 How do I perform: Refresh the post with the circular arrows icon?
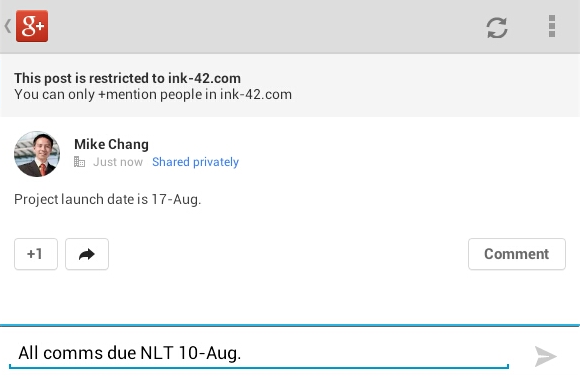(x=497, y=28)
